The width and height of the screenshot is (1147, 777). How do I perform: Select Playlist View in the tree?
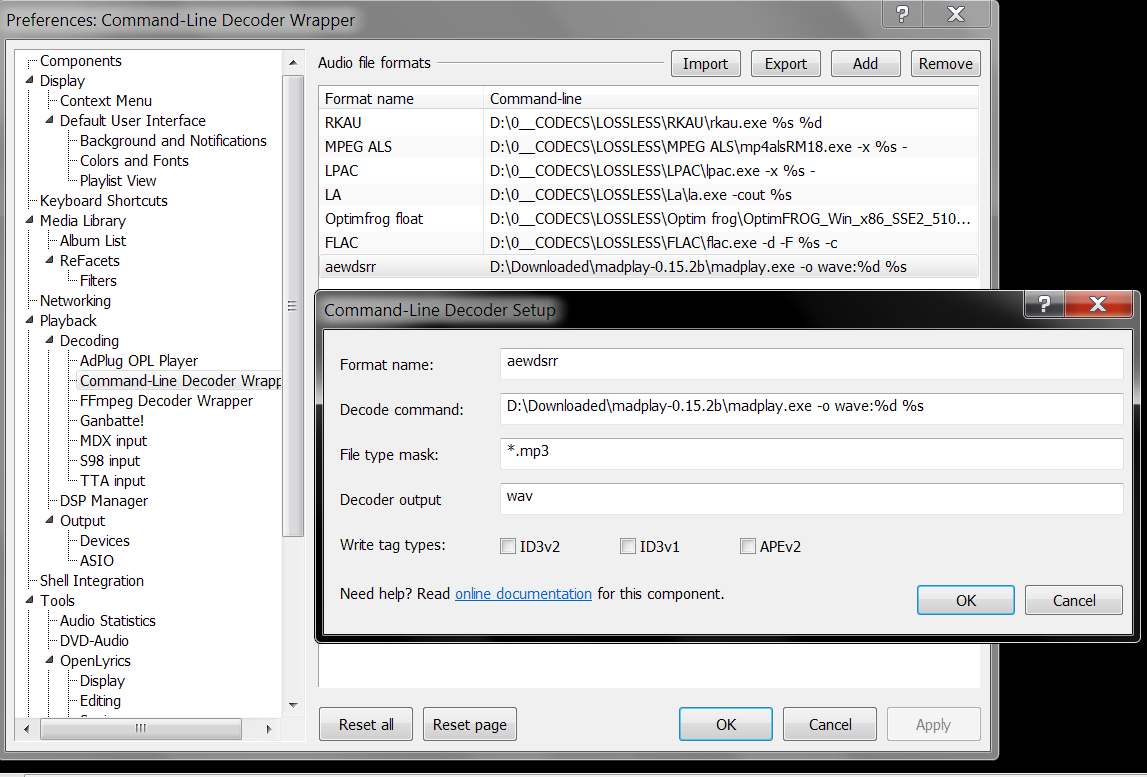pyautogui.click(x=118, y=180)
